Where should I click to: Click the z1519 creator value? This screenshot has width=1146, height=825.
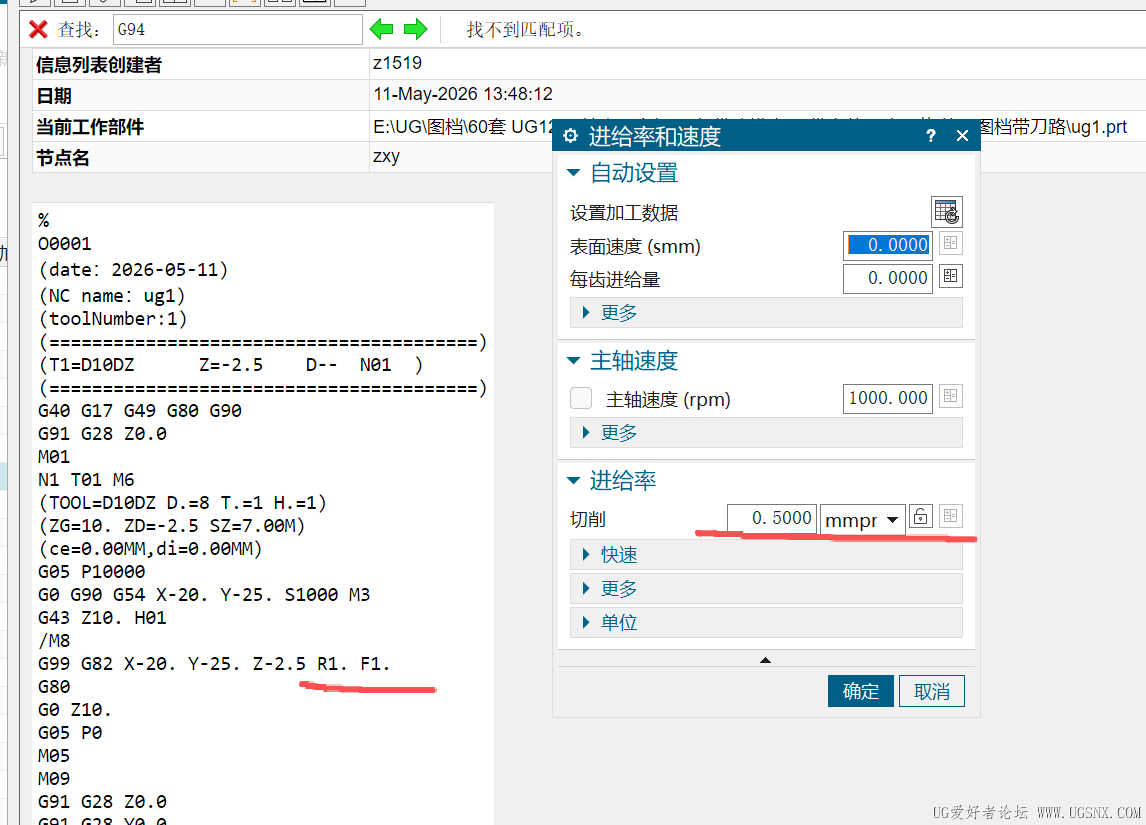pyautogui.click(x=397, y=63)
